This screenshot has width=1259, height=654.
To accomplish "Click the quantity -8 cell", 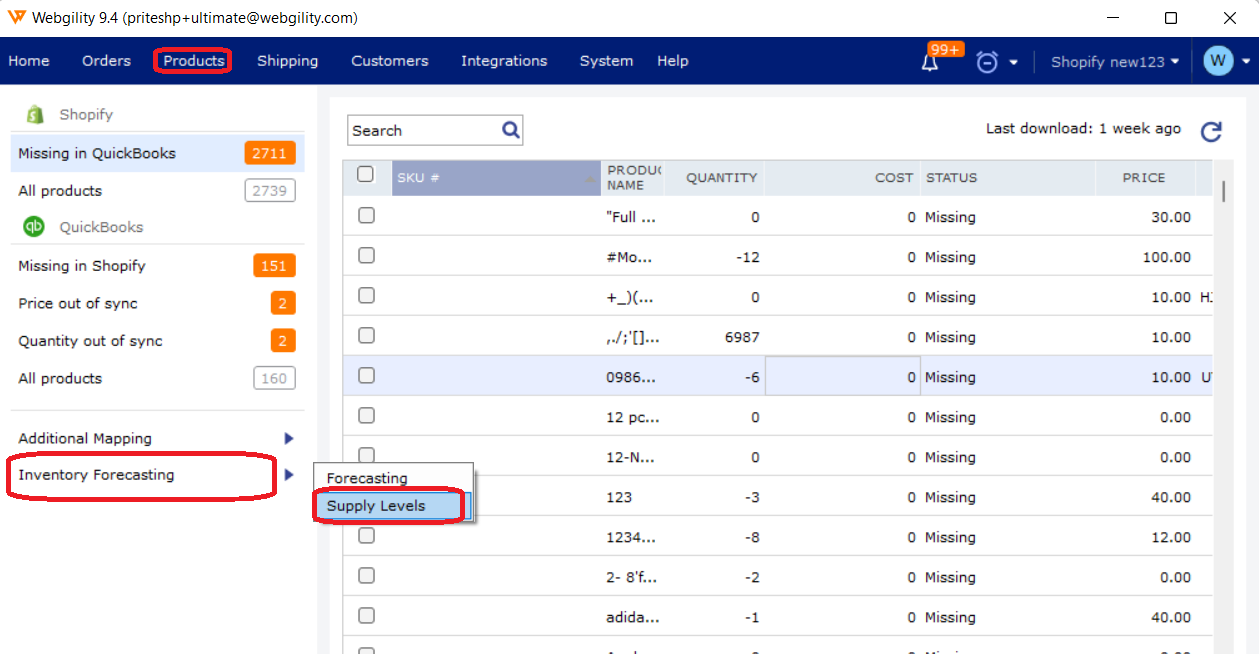I will [750, 537].
